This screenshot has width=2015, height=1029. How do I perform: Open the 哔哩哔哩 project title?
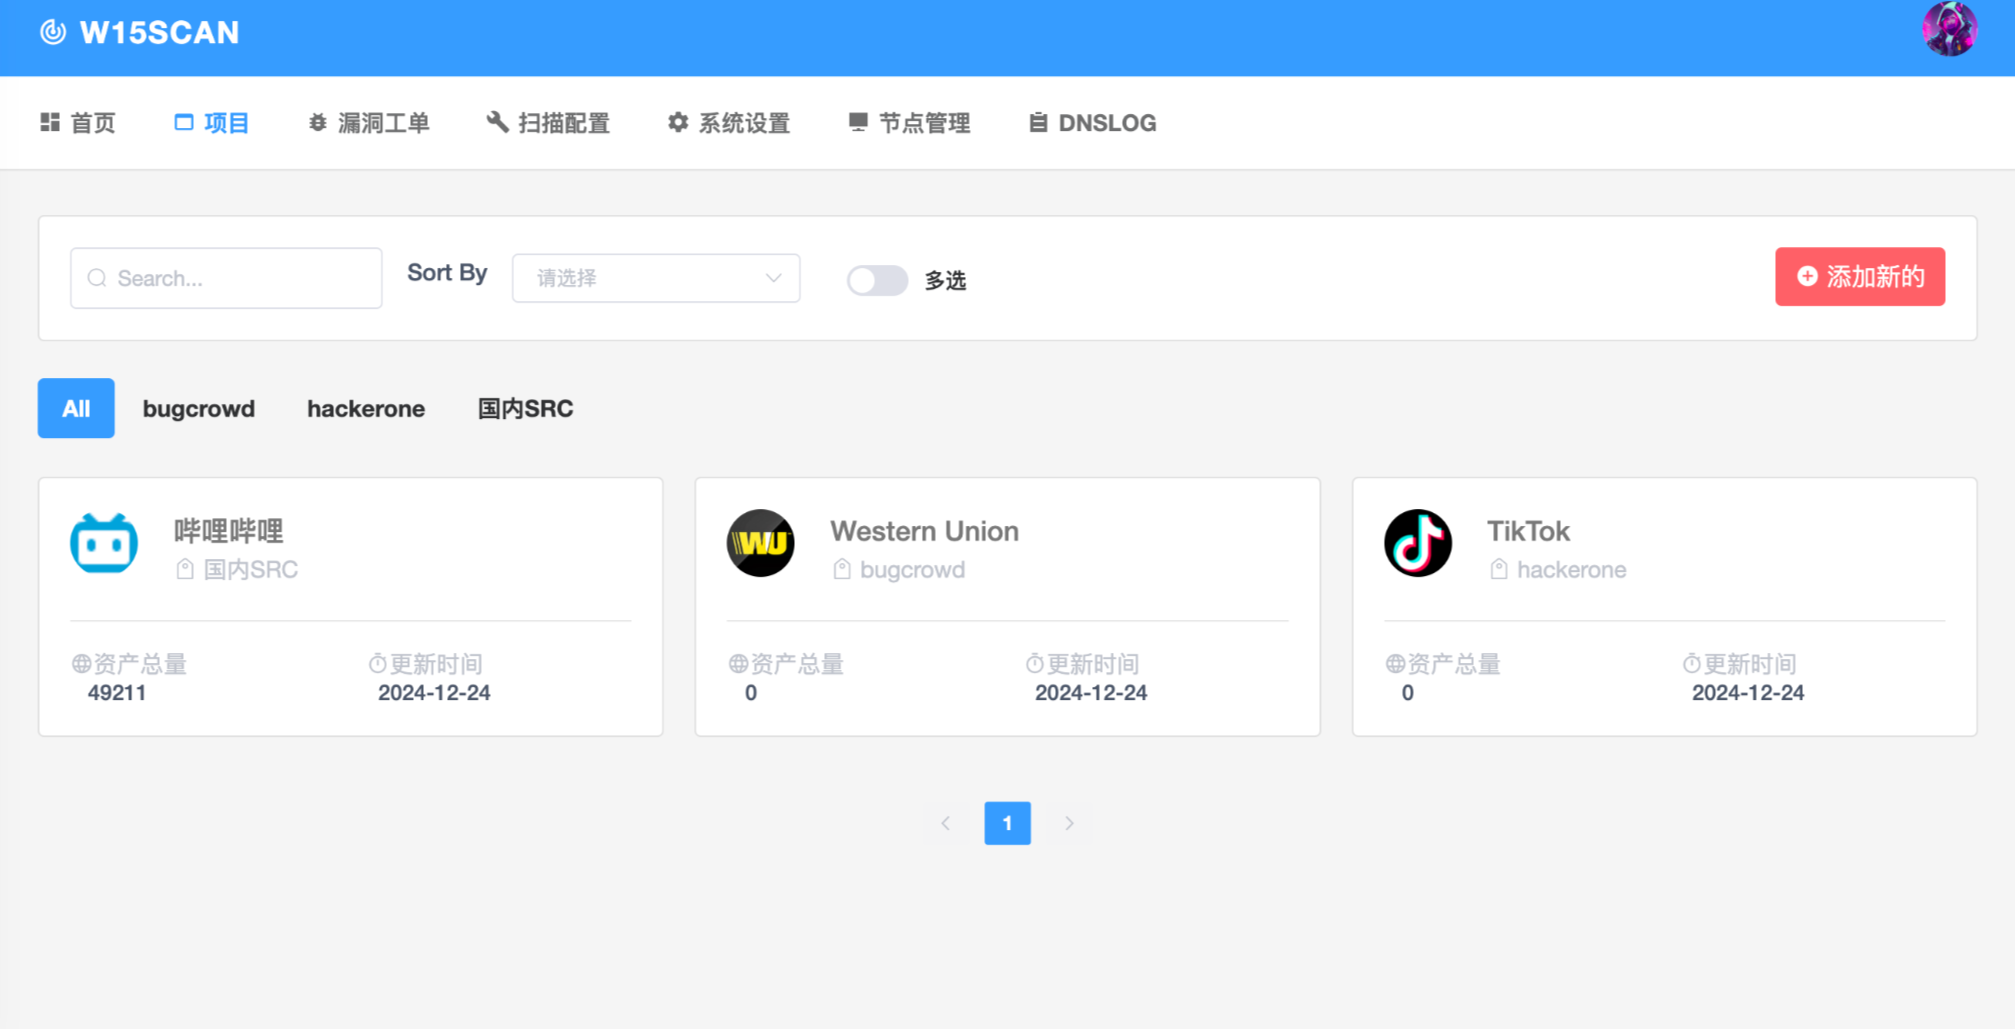[228, 531]
